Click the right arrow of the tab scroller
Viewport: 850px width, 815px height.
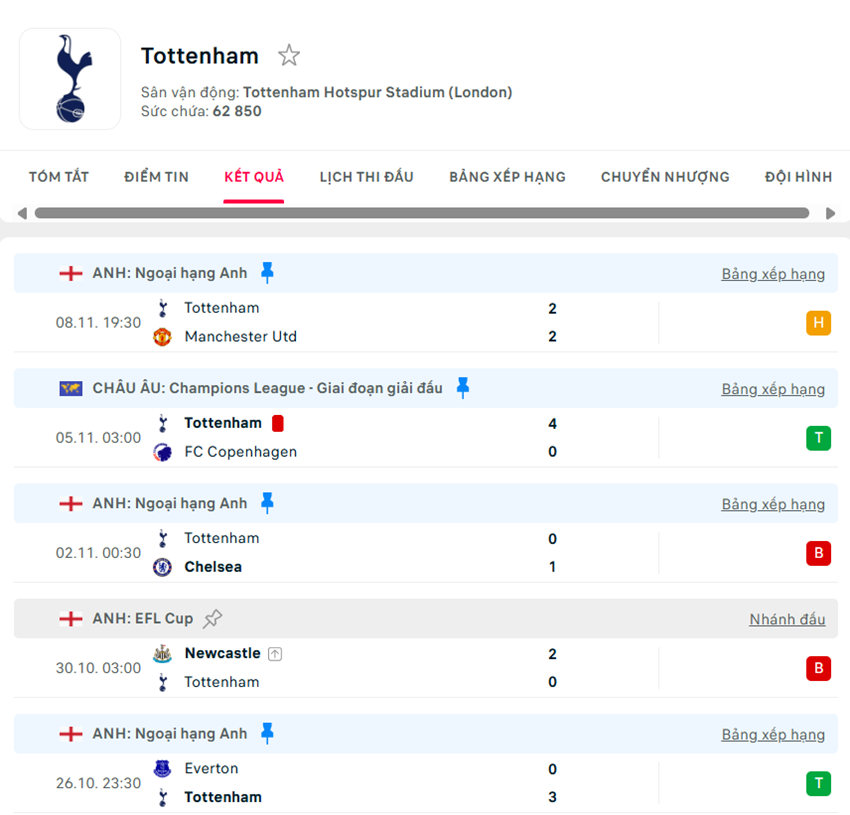click(832, 212)
